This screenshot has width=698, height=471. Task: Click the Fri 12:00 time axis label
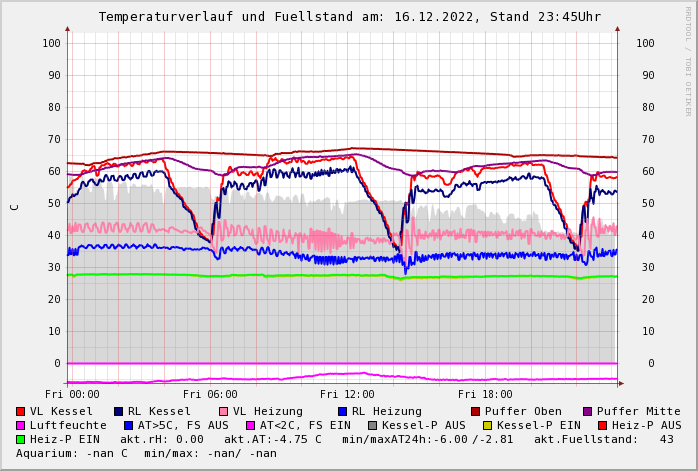[347, 394]
